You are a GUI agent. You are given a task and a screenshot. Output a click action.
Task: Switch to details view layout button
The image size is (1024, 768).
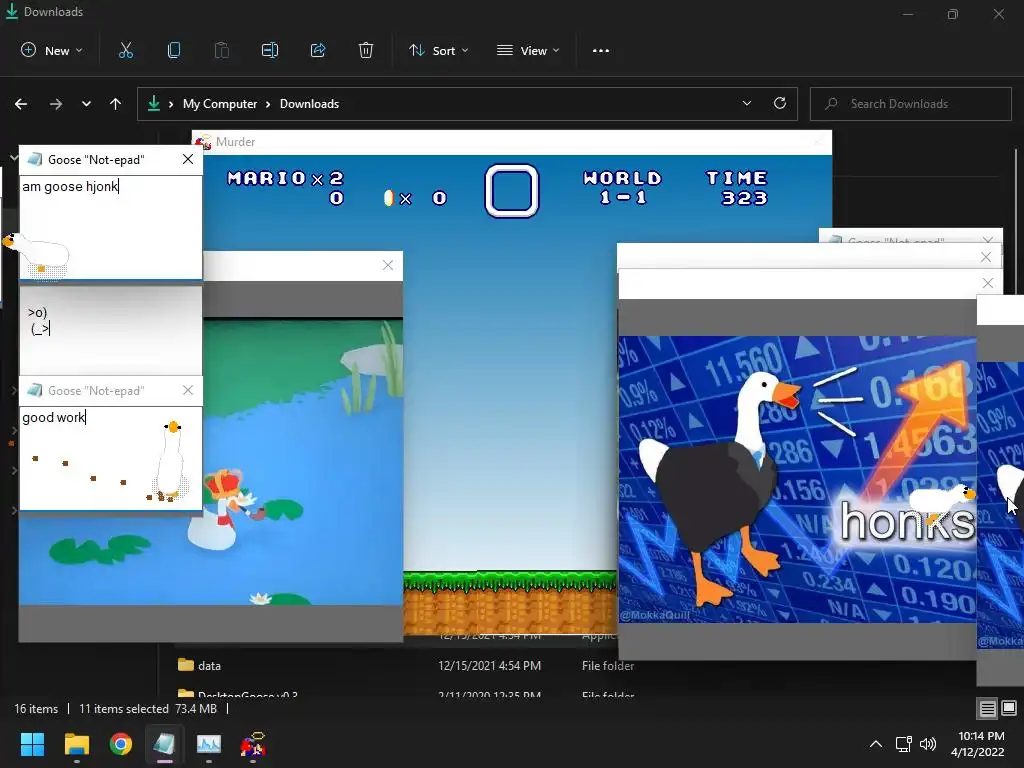[x=987, y=708]
